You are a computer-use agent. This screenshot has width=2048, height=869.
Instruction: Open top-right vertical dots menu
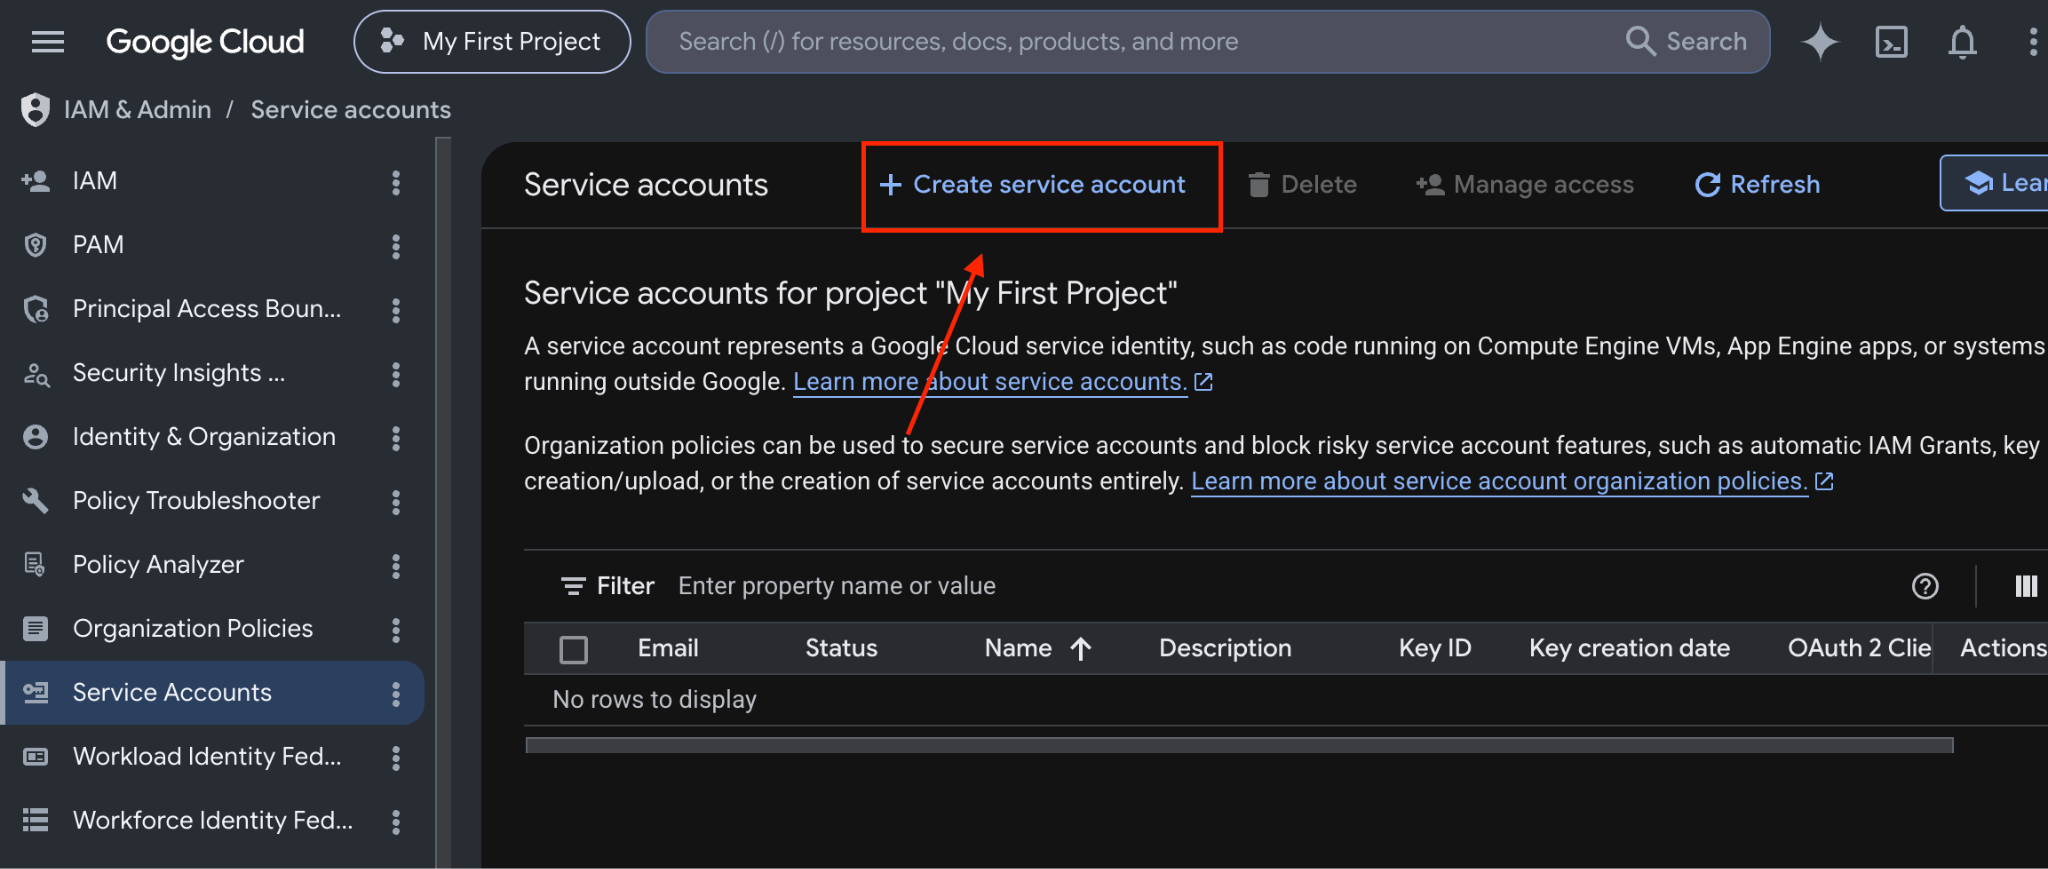click(2032, 42)
